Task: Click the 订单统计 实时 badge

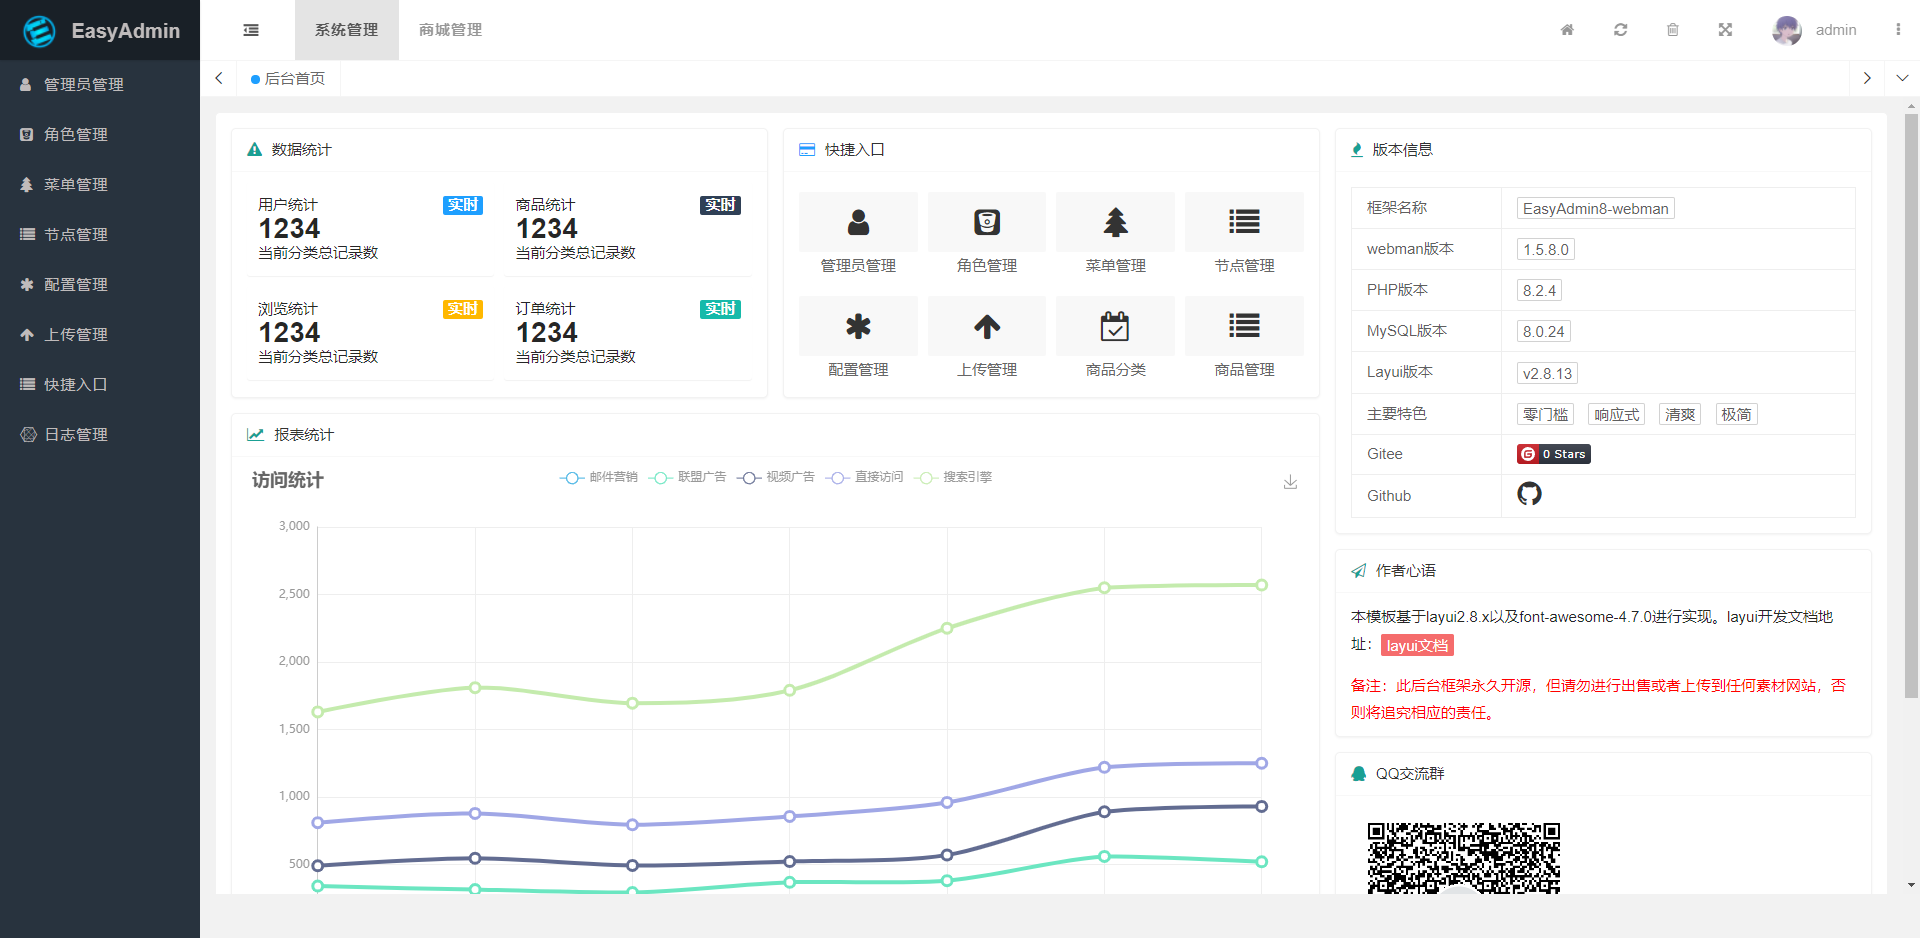Action: (720, 309)
